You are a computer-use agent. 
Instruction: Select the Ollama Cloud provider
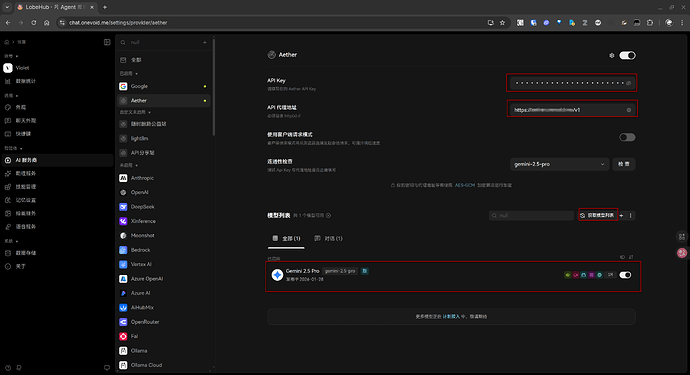tap(163, 365)
